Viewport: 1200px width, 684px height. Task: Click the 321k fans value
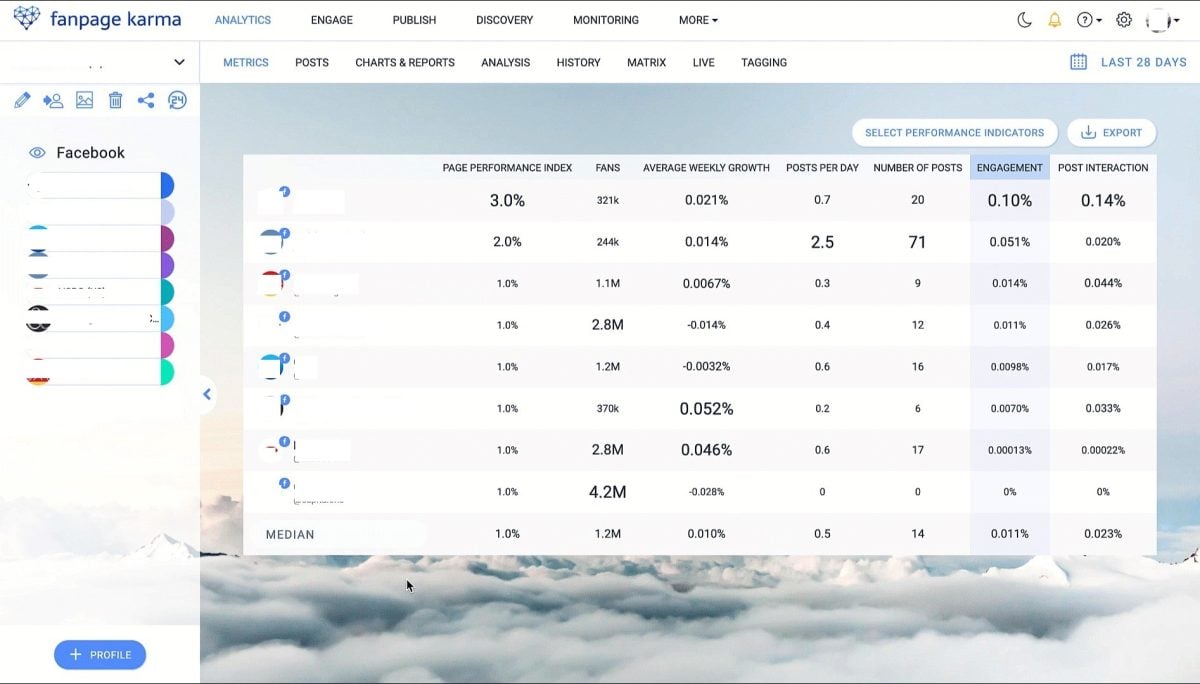pos(607,200)
